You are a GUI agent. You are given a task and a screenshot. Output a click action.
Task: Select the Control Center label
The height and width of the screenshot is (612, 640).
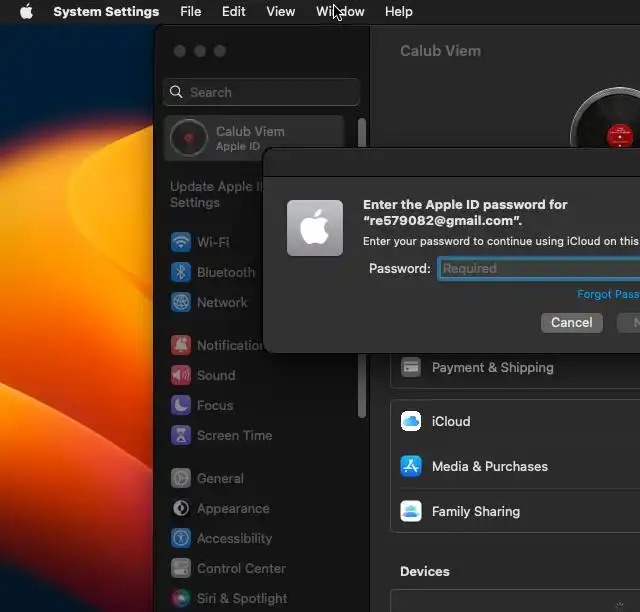click(x=241, y=568)
